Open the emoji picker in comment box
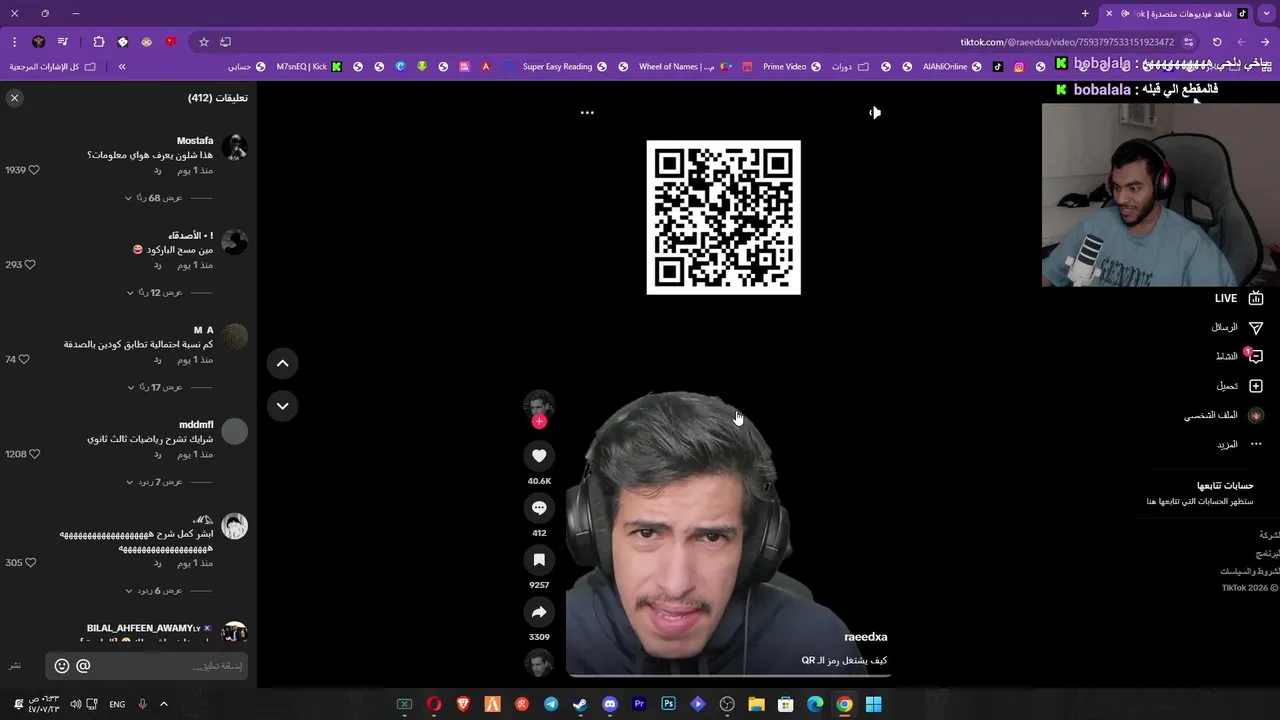Image resolution: width=1280 pixels, height=720 pixels. 62,666
